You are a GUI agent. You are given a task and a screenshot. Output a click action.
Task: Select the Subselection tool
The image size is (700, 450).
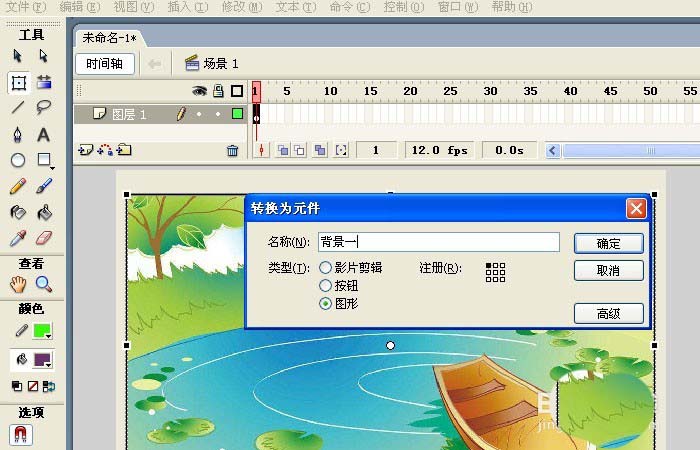click(x=43, y=56)
